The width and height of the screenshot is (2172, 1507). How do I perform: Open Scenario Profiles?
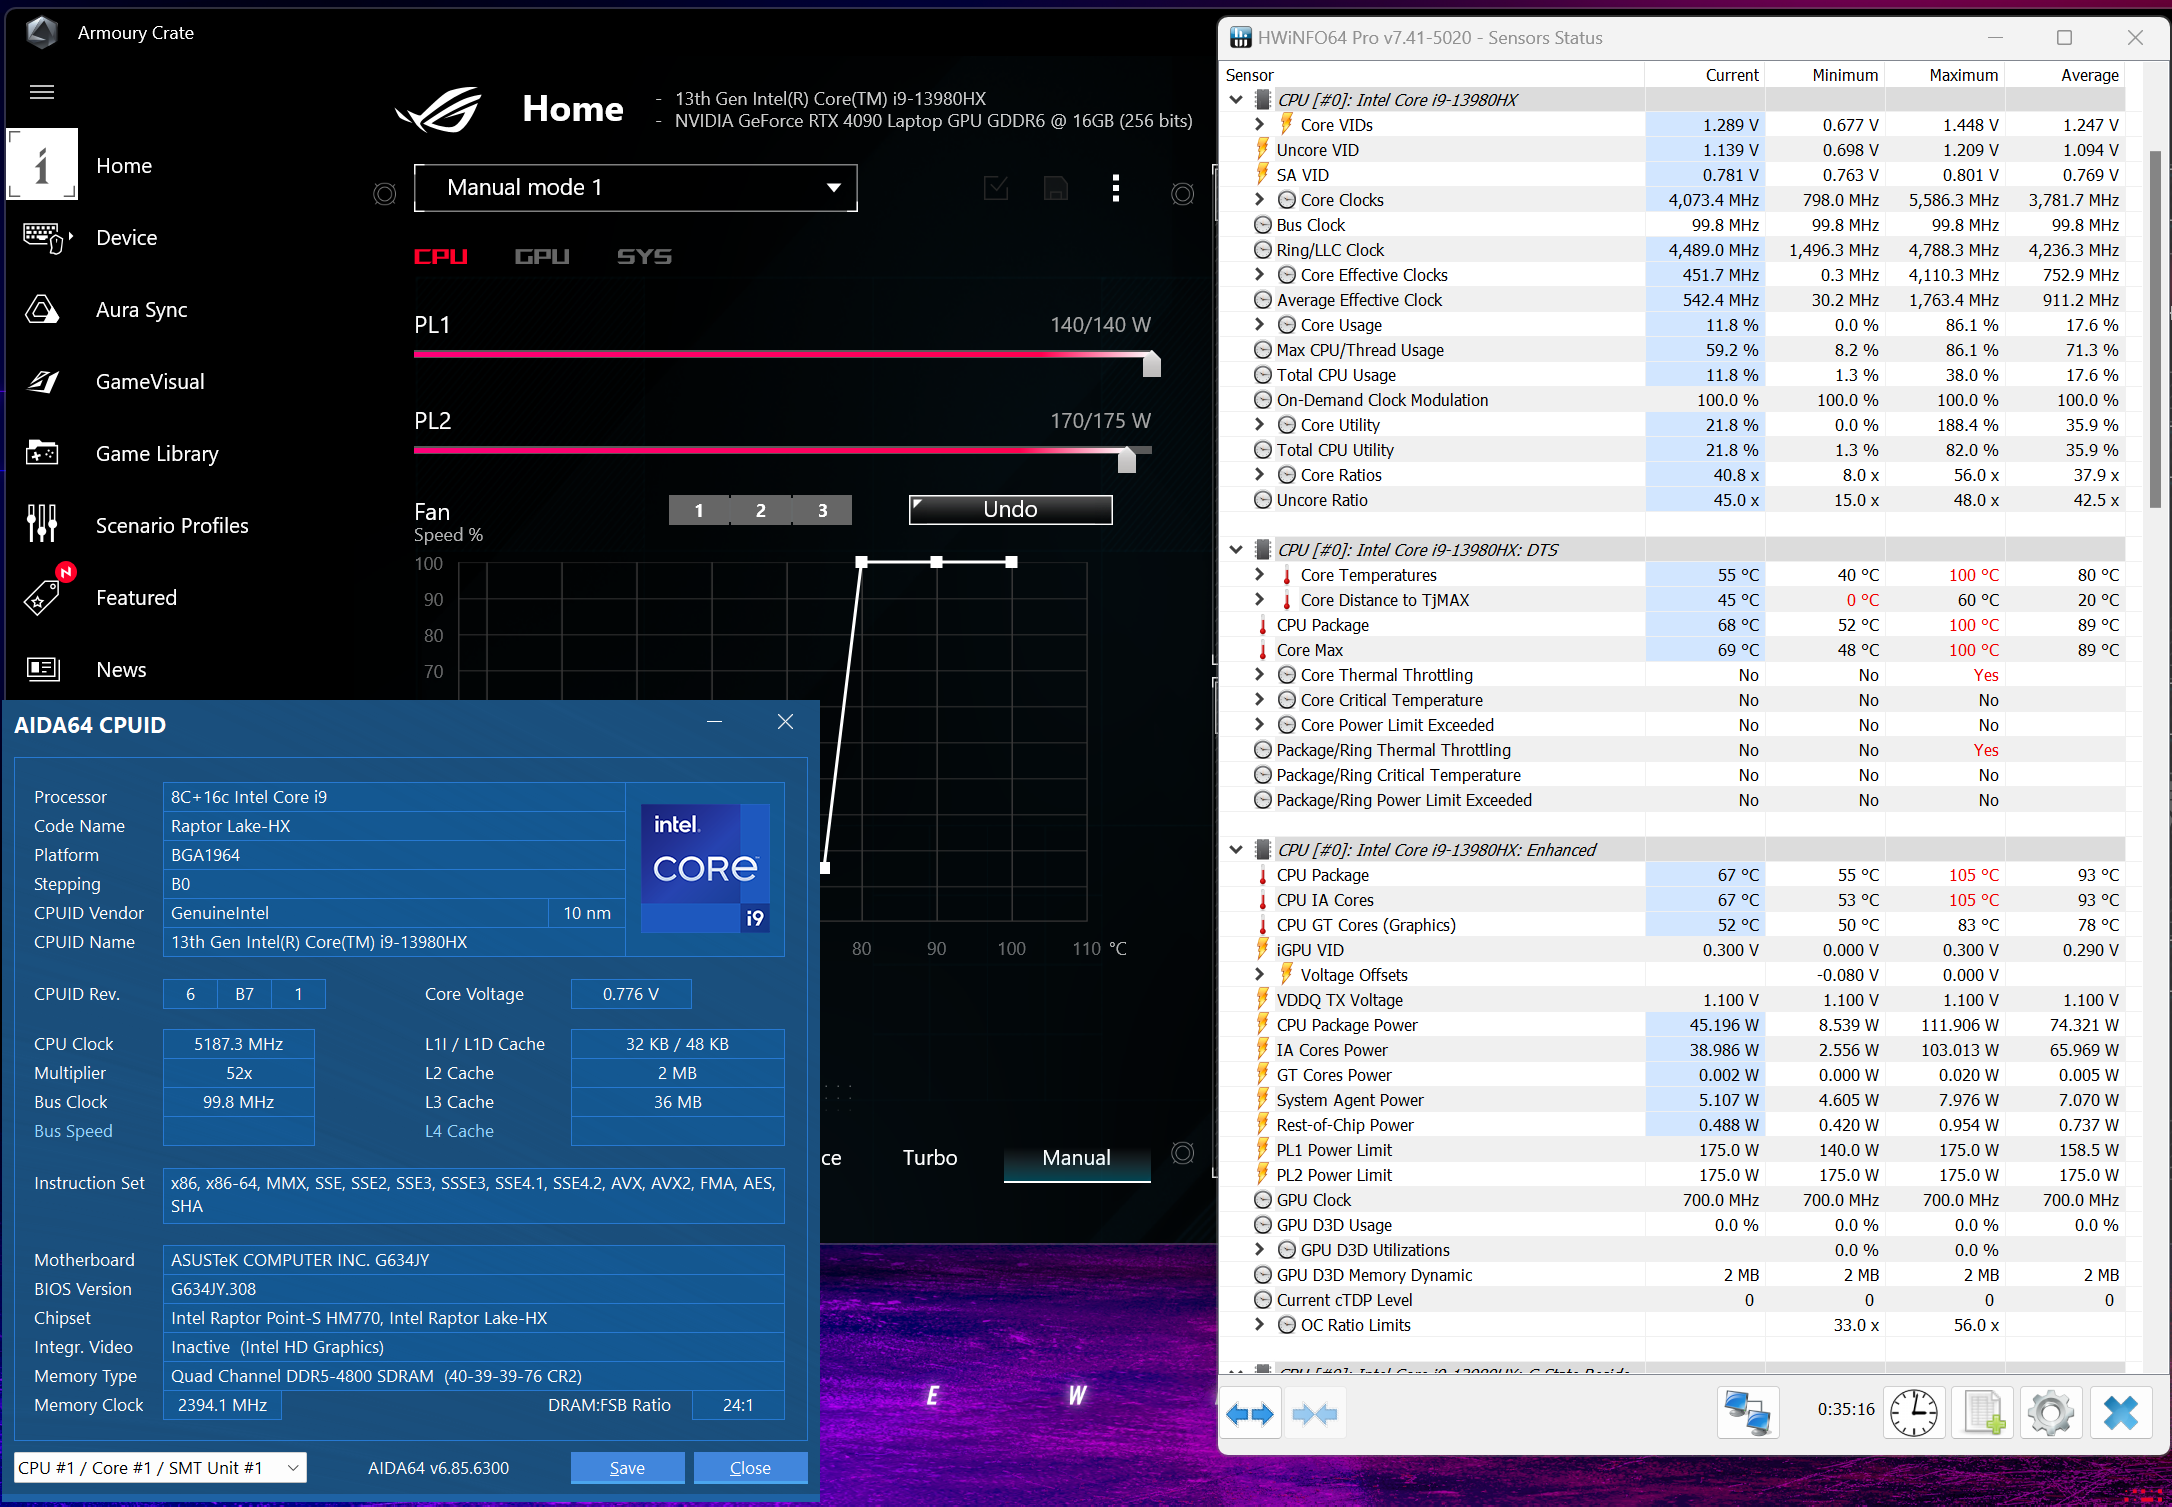point(42,524)
